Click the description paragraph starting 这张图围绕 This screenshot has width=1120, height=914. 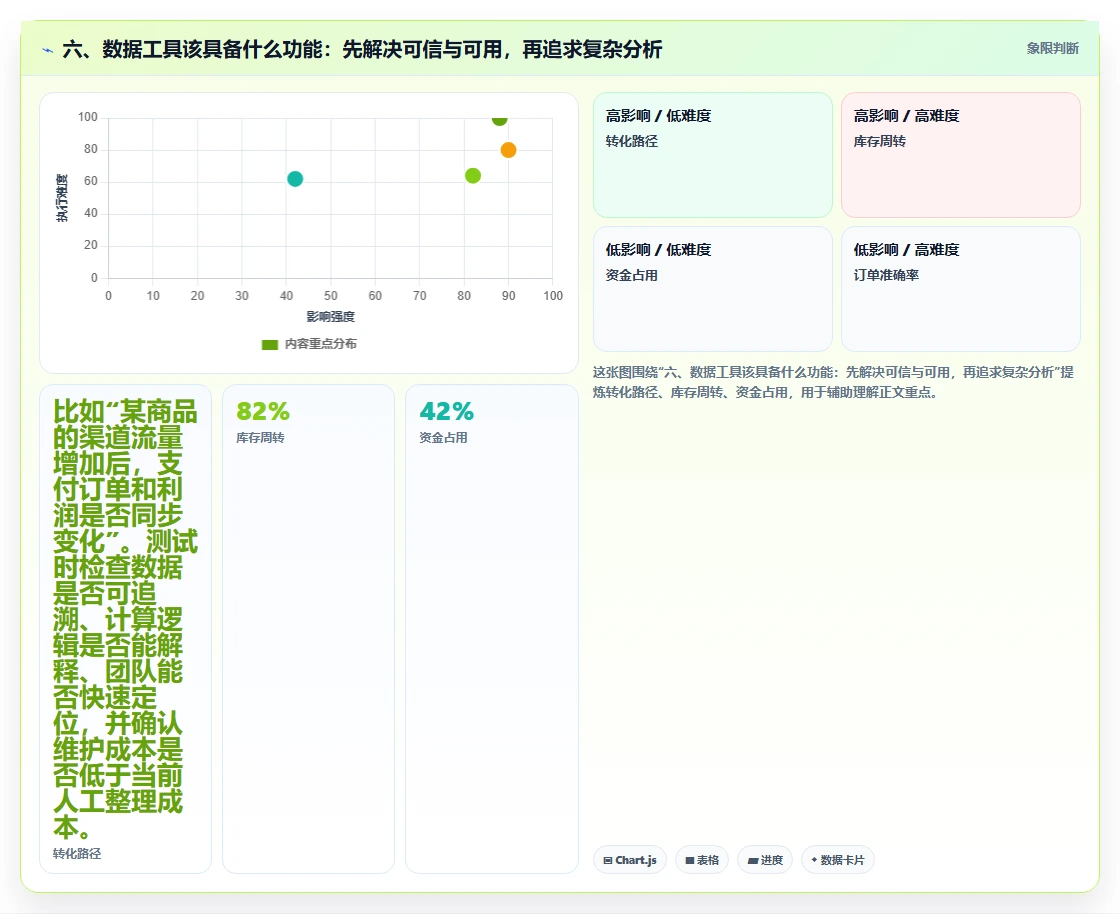pyautogui.click(x=833, y=382)
